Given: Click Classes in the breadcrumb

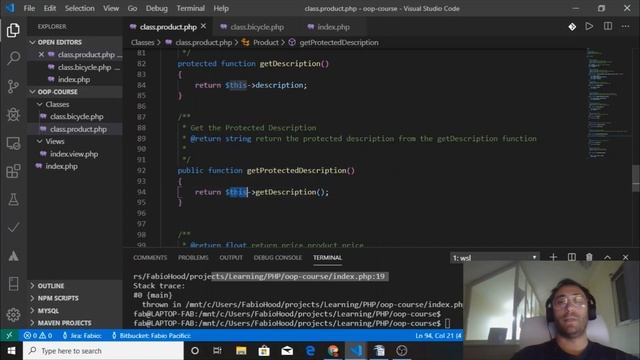Looking at the screenshot, I should coord(142,42).
